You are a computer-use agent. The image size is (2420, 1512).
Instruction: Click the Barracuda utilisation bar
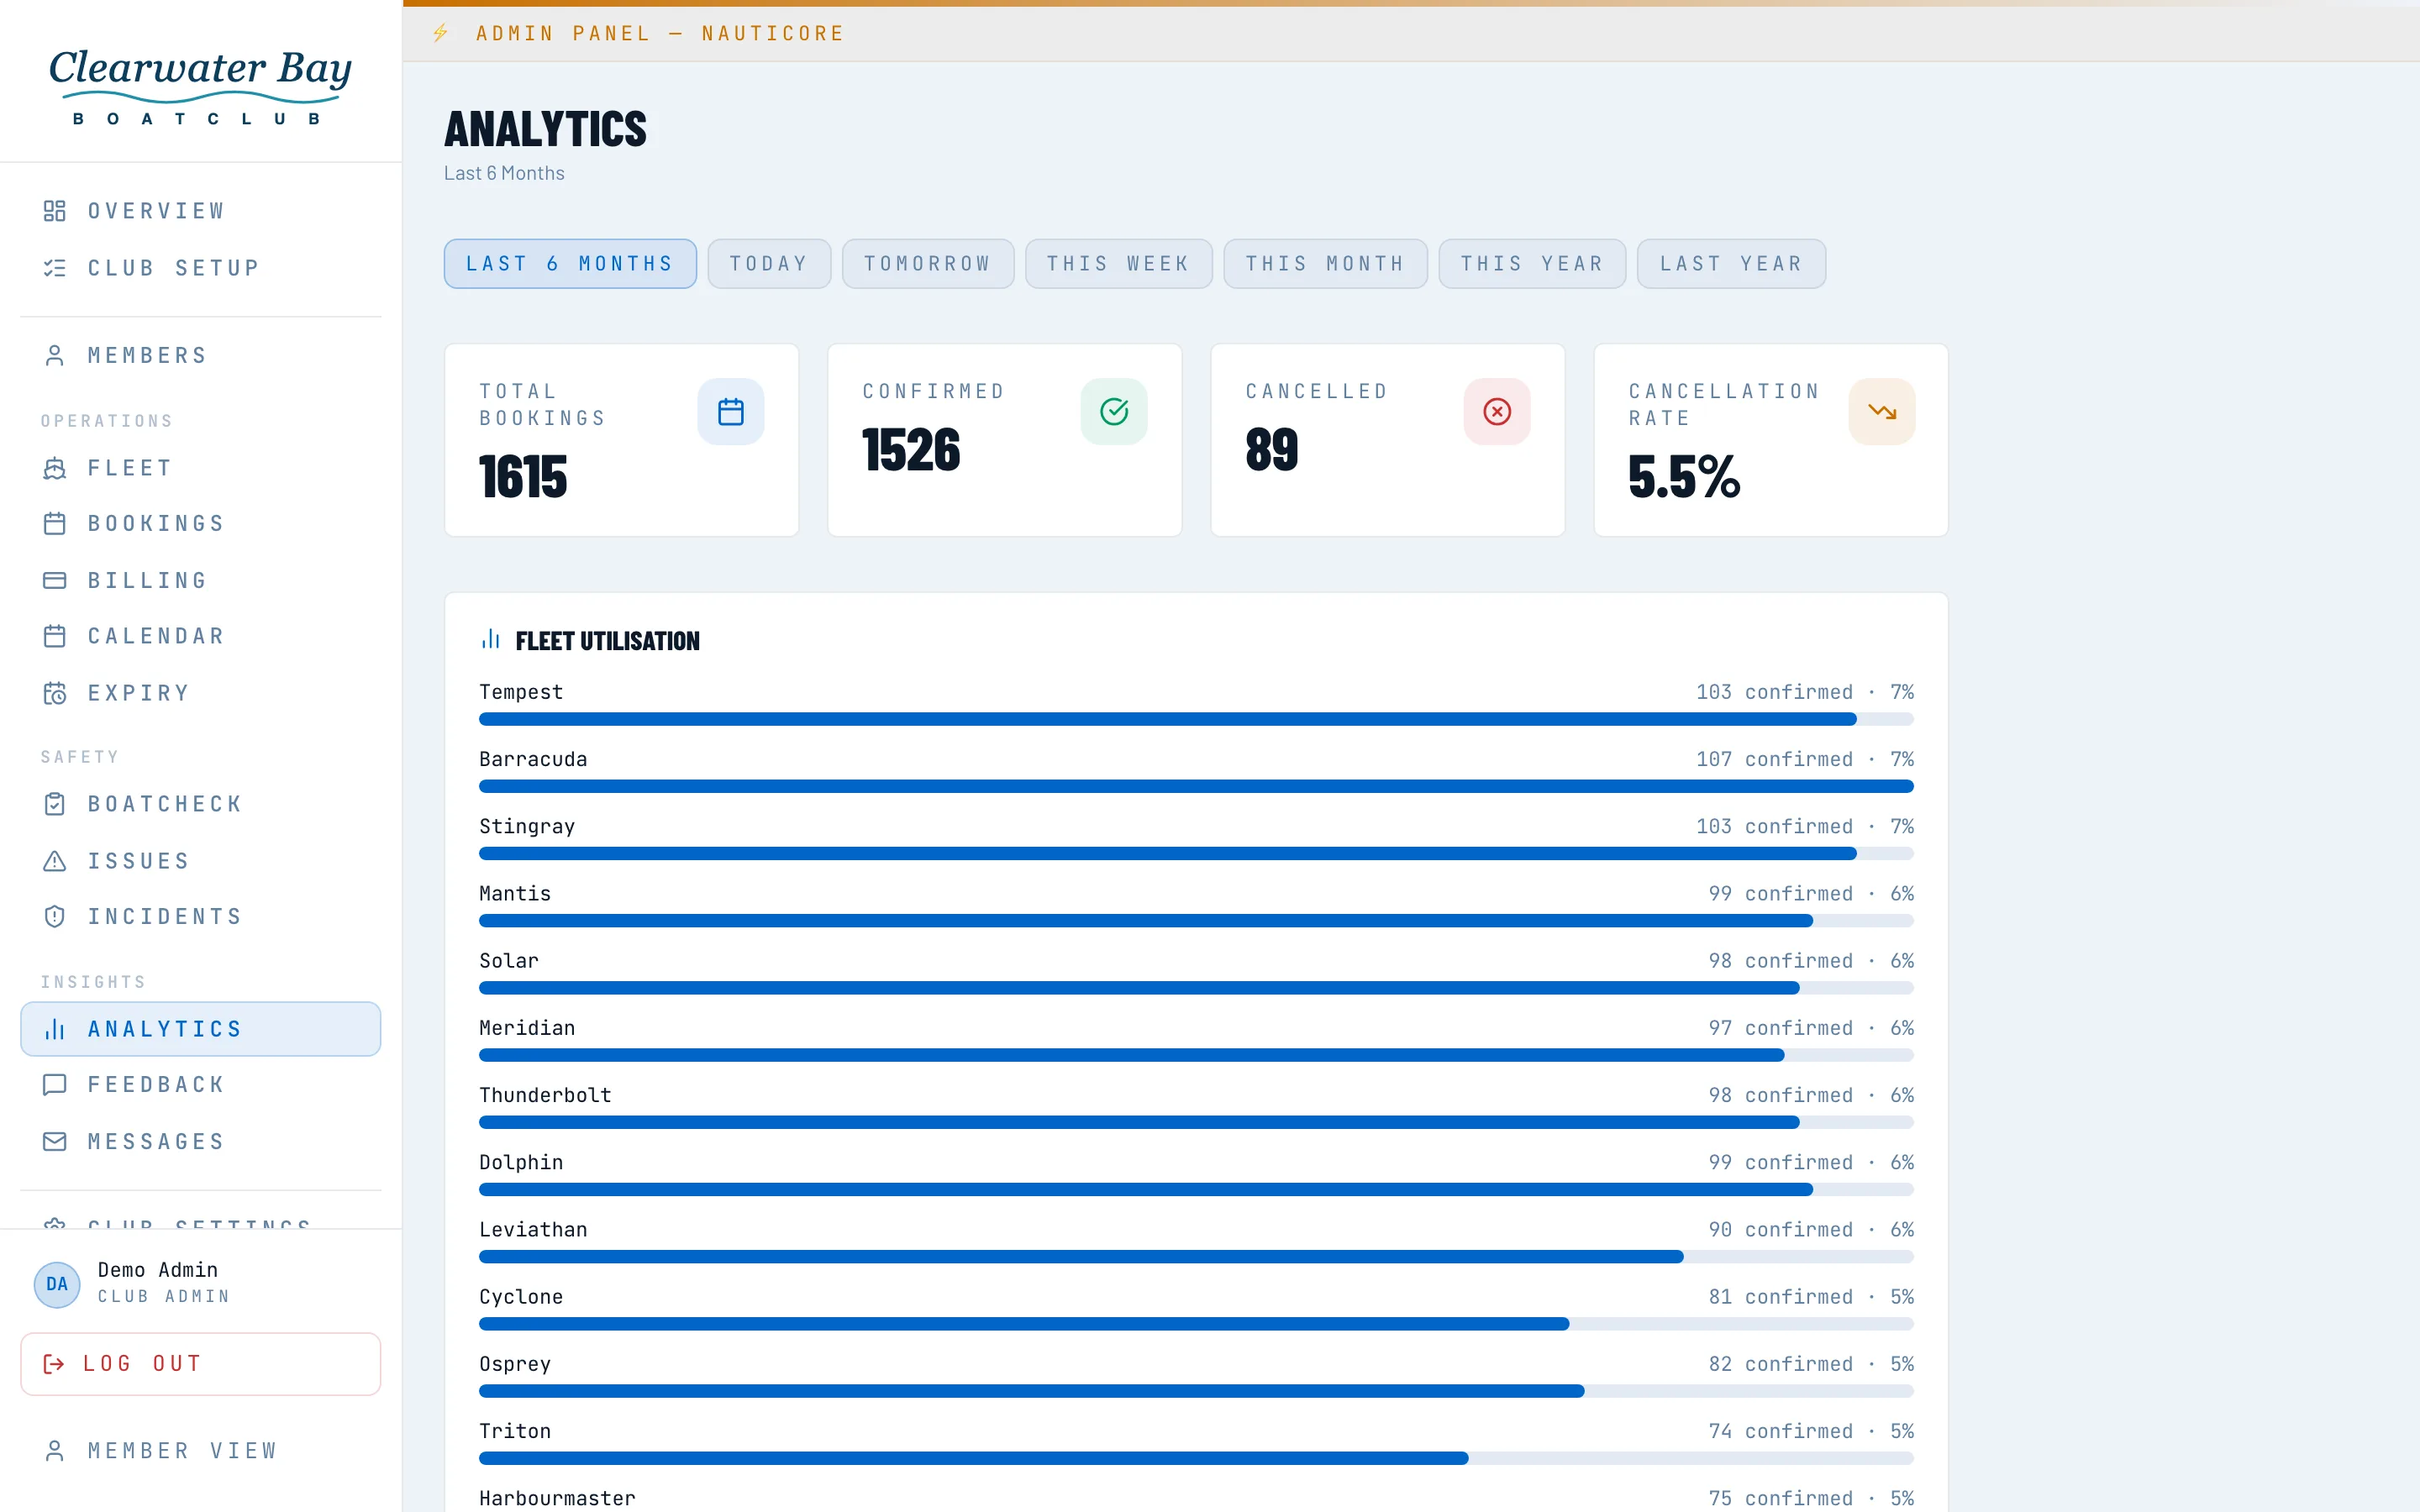point(1196,786)
